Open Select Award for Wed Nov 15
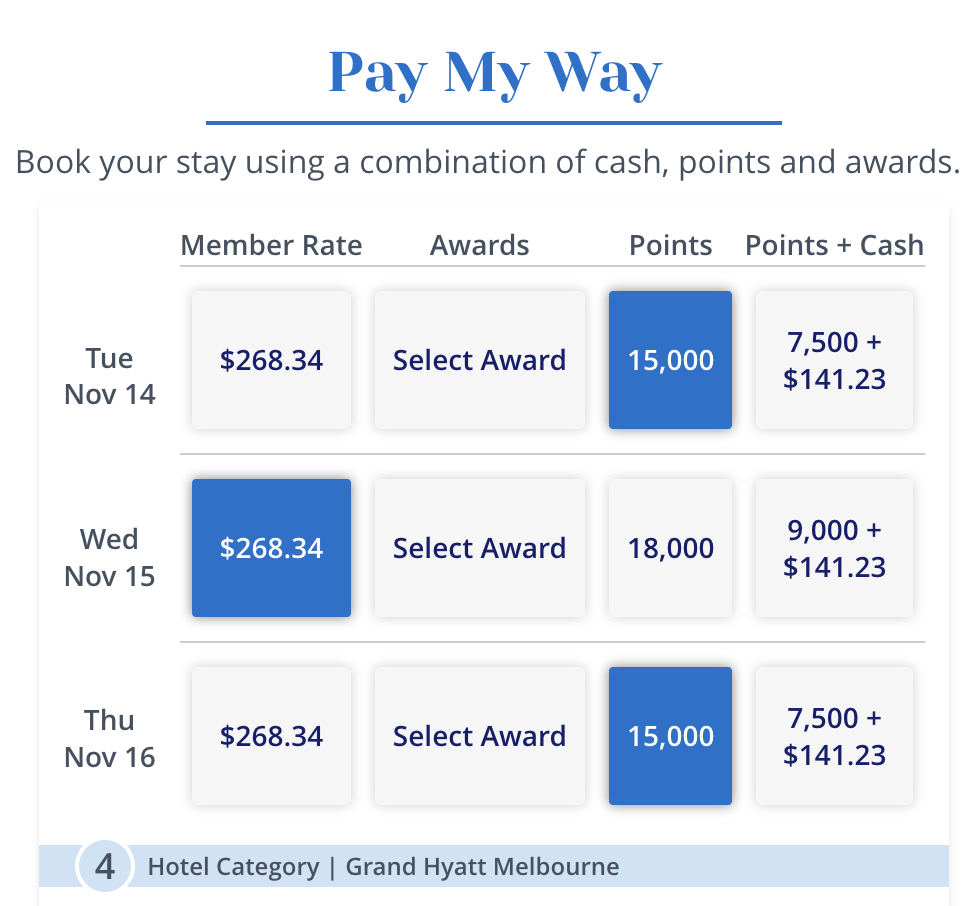970x906 pixels. pos(479,548)
